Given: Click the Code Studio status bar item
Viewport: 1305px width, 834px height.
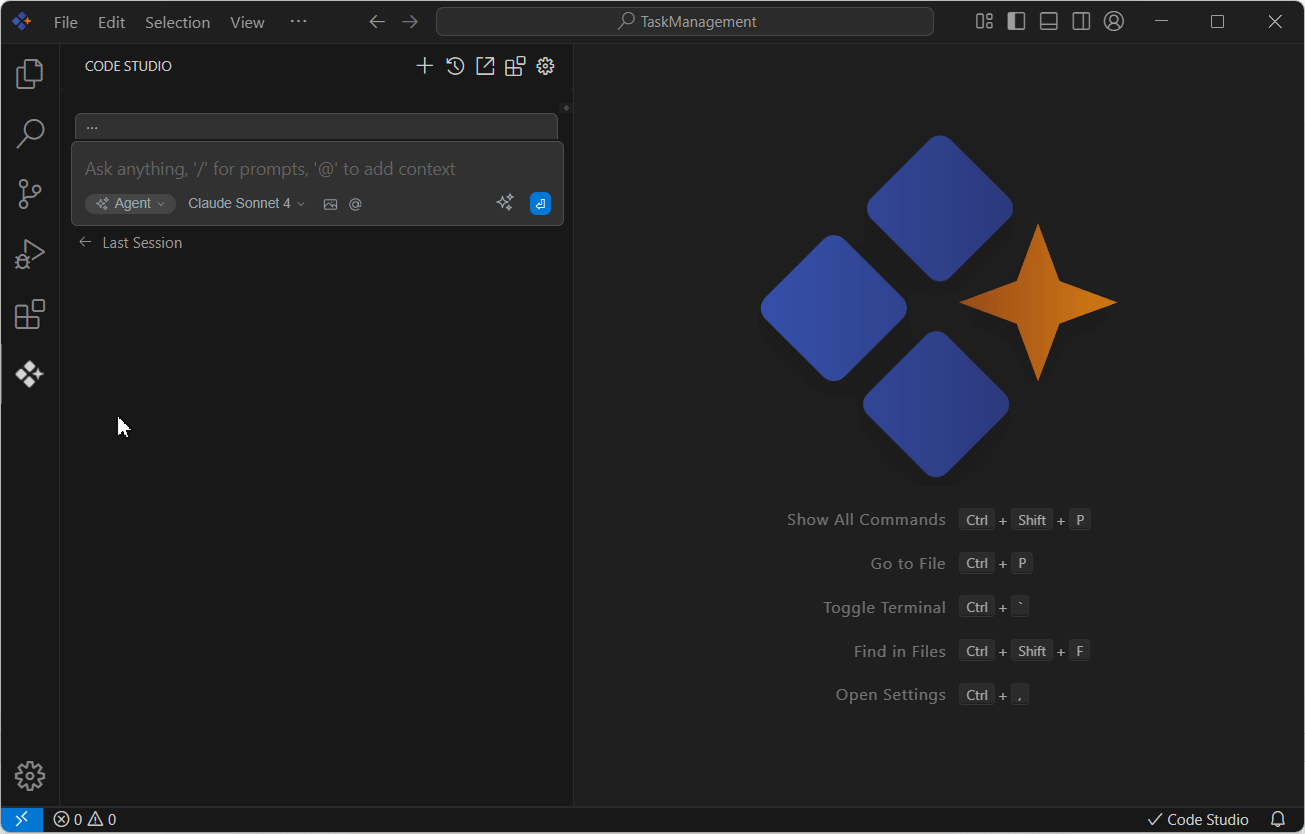Looking at the screenshot, I should pyautogui.click(x=1198, y=820).
